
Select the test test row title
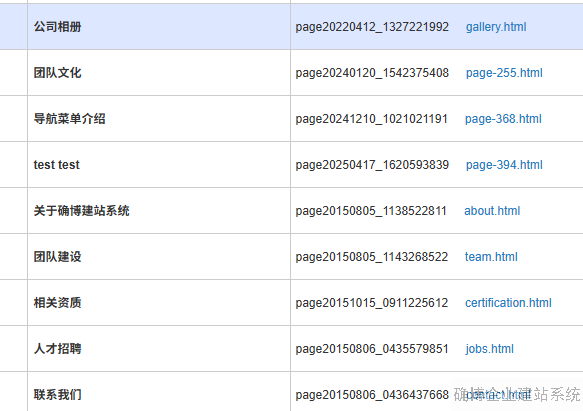coord(57,165)
